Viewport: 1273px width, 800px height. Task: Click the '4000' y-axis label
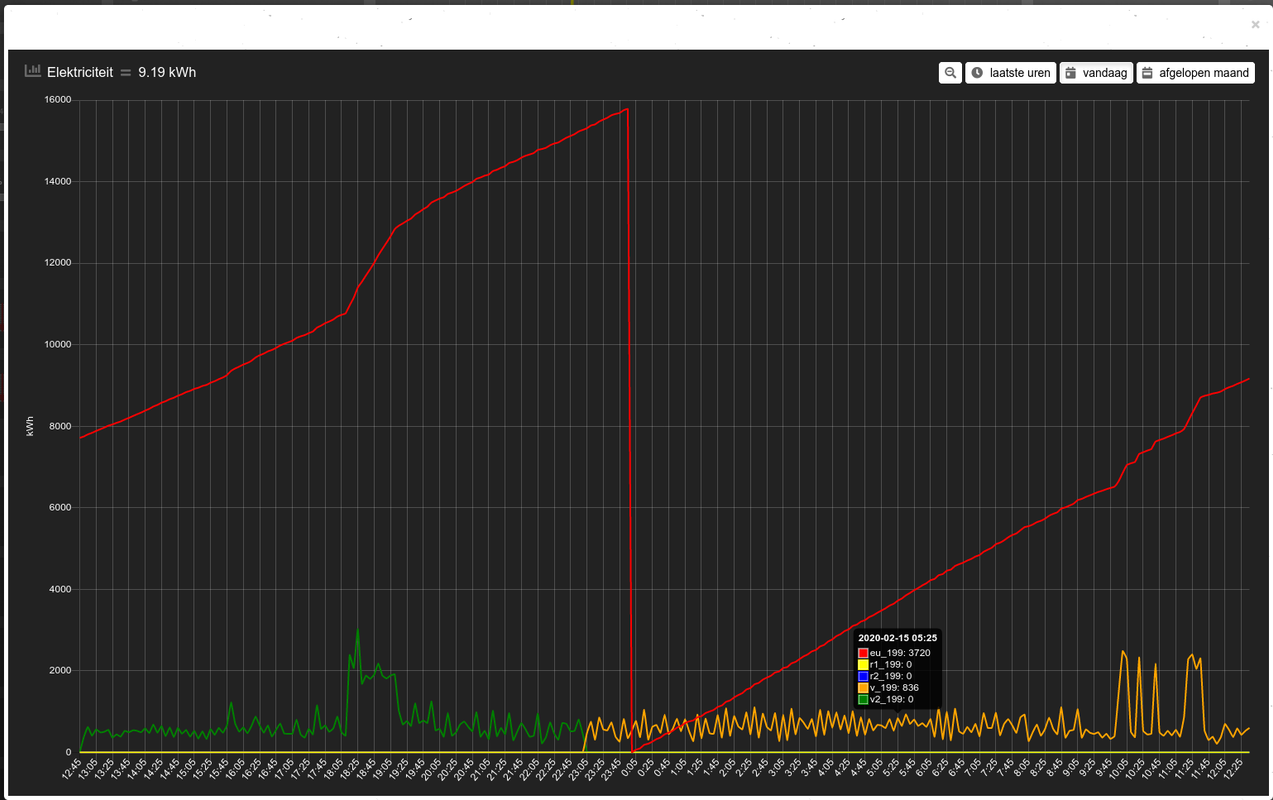point(60,590)
